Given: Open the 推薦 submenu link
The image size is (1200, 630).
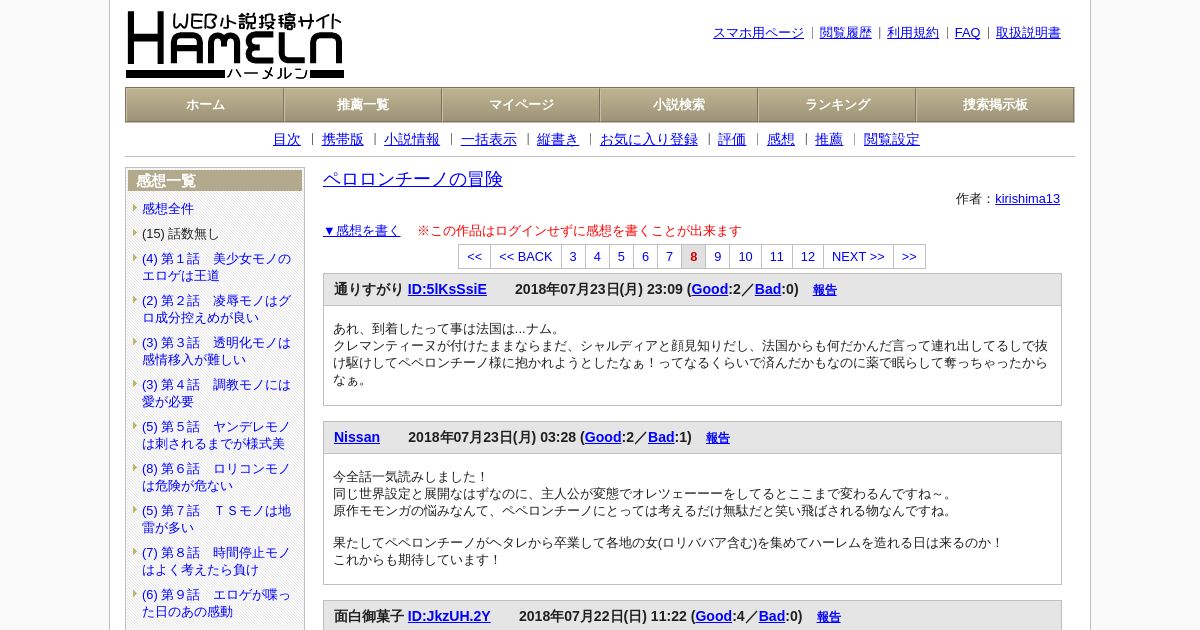Looking at the screenshot, I should 829,140.
